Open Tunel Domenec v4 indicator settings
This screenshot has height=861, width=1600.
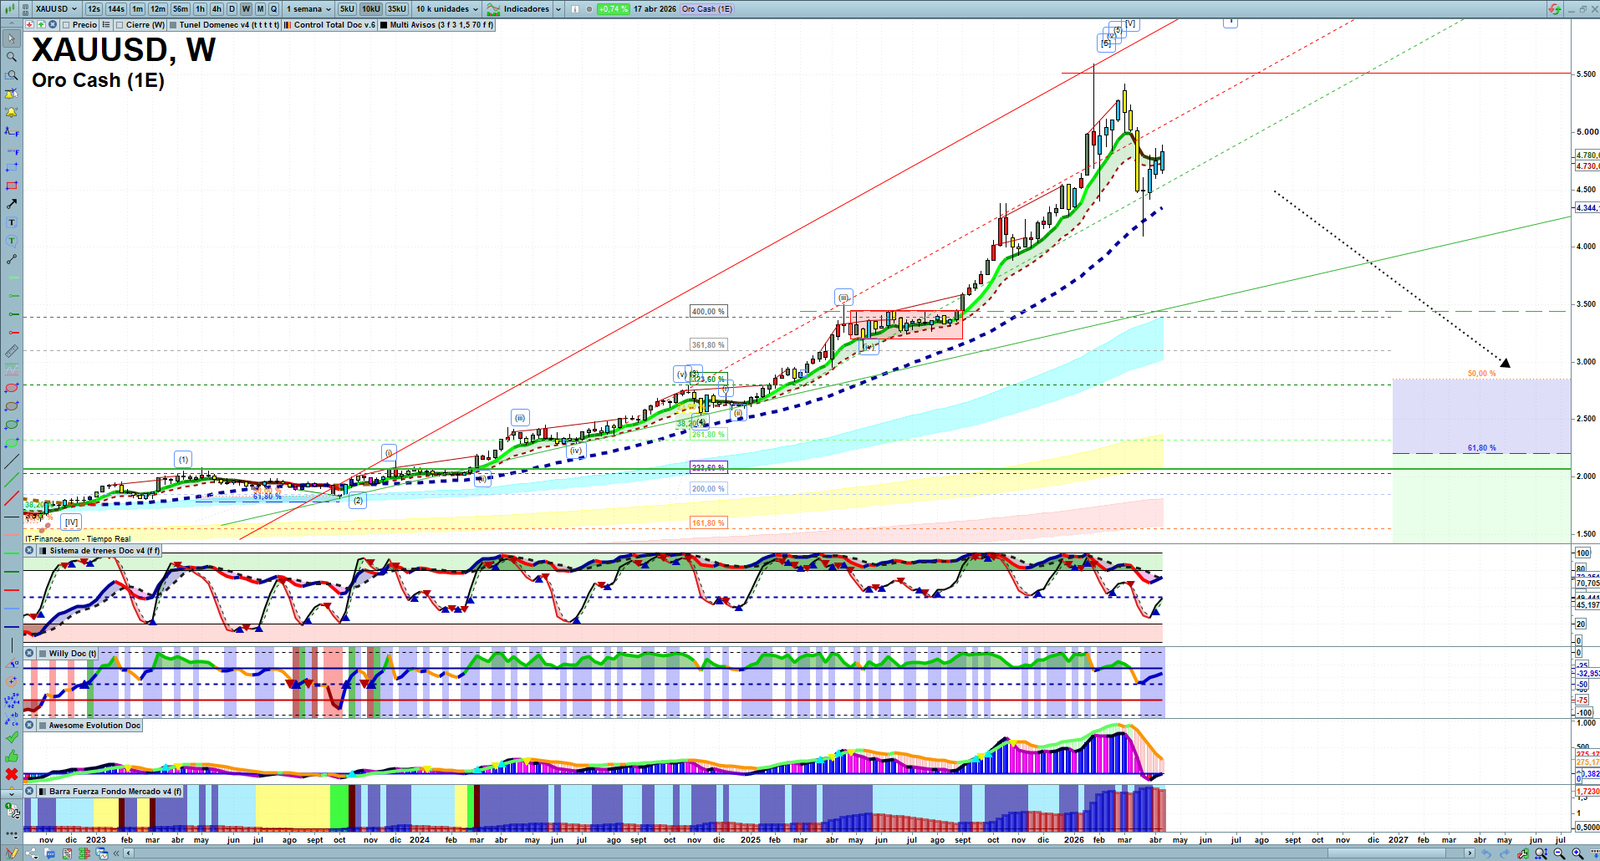pyautogui.click(x=229, y=25)
